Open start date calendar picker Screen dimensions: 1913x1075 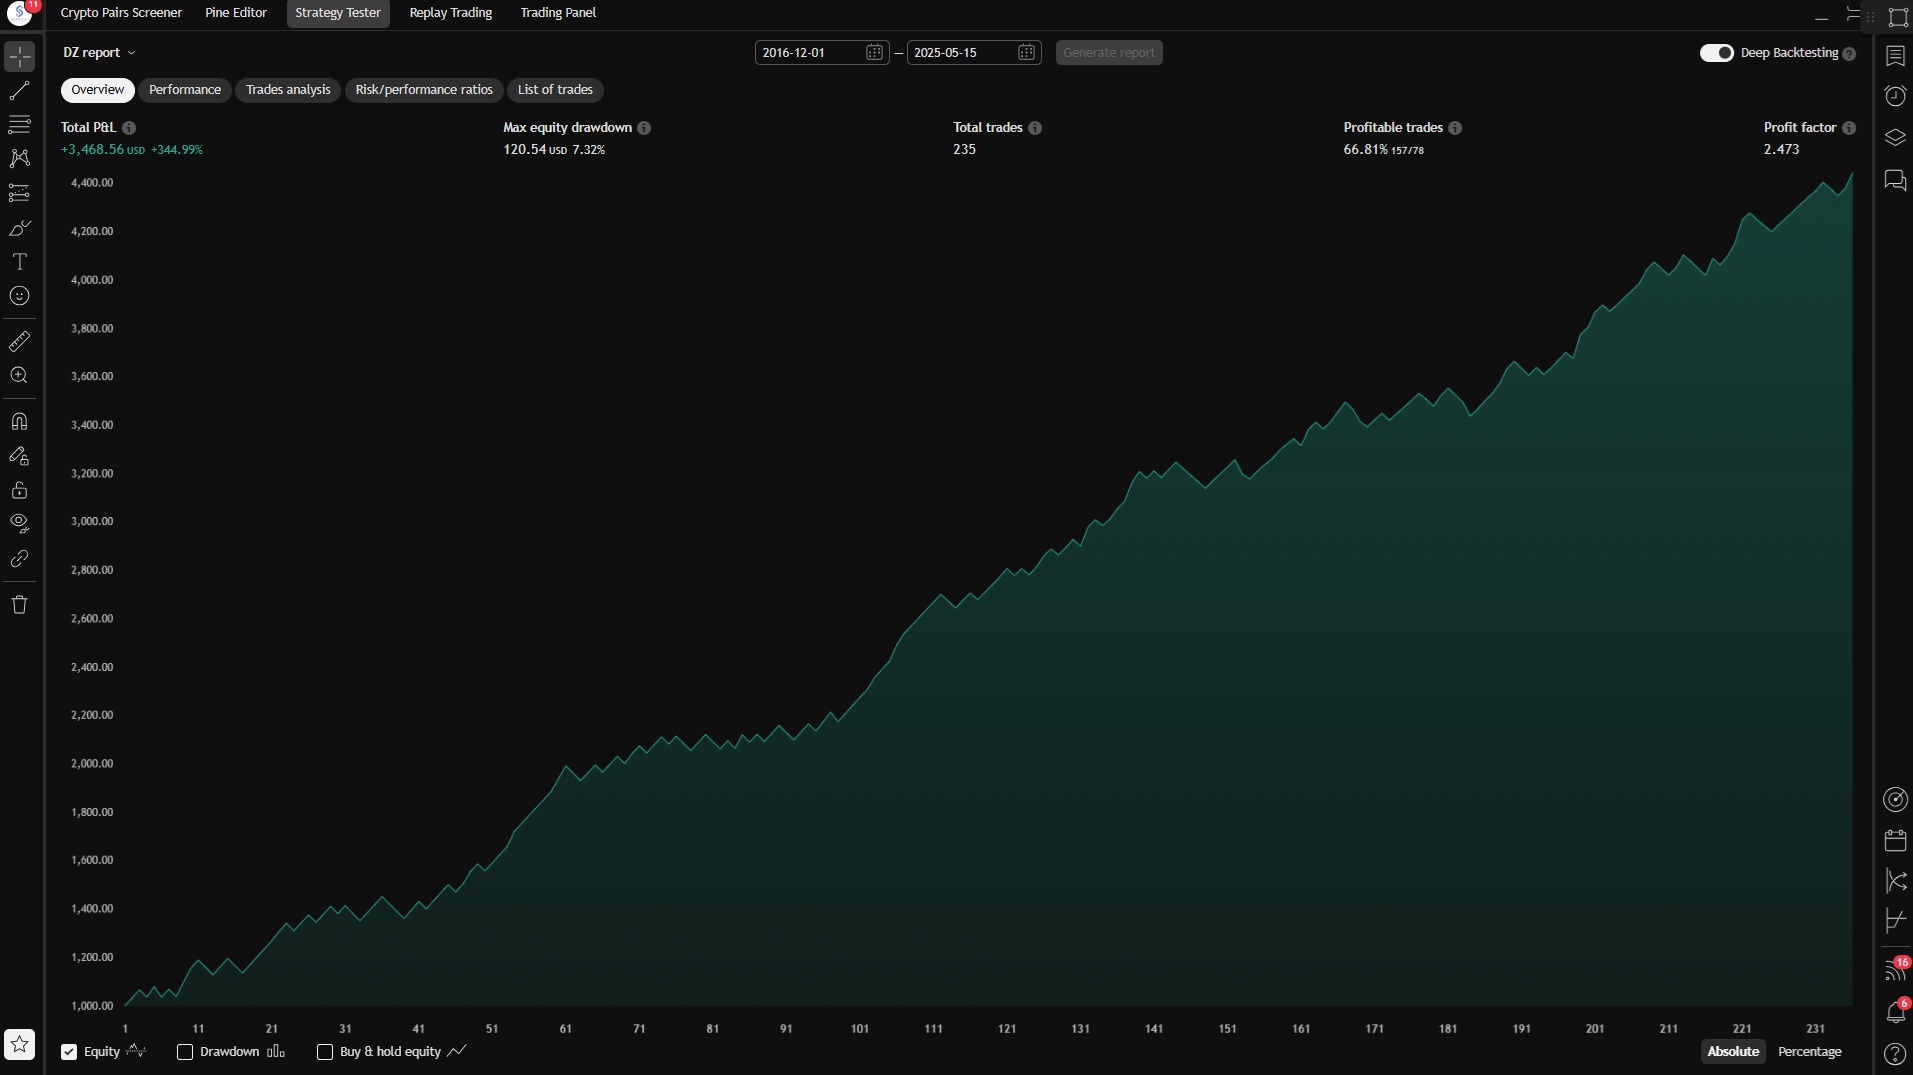click(874, 53)
